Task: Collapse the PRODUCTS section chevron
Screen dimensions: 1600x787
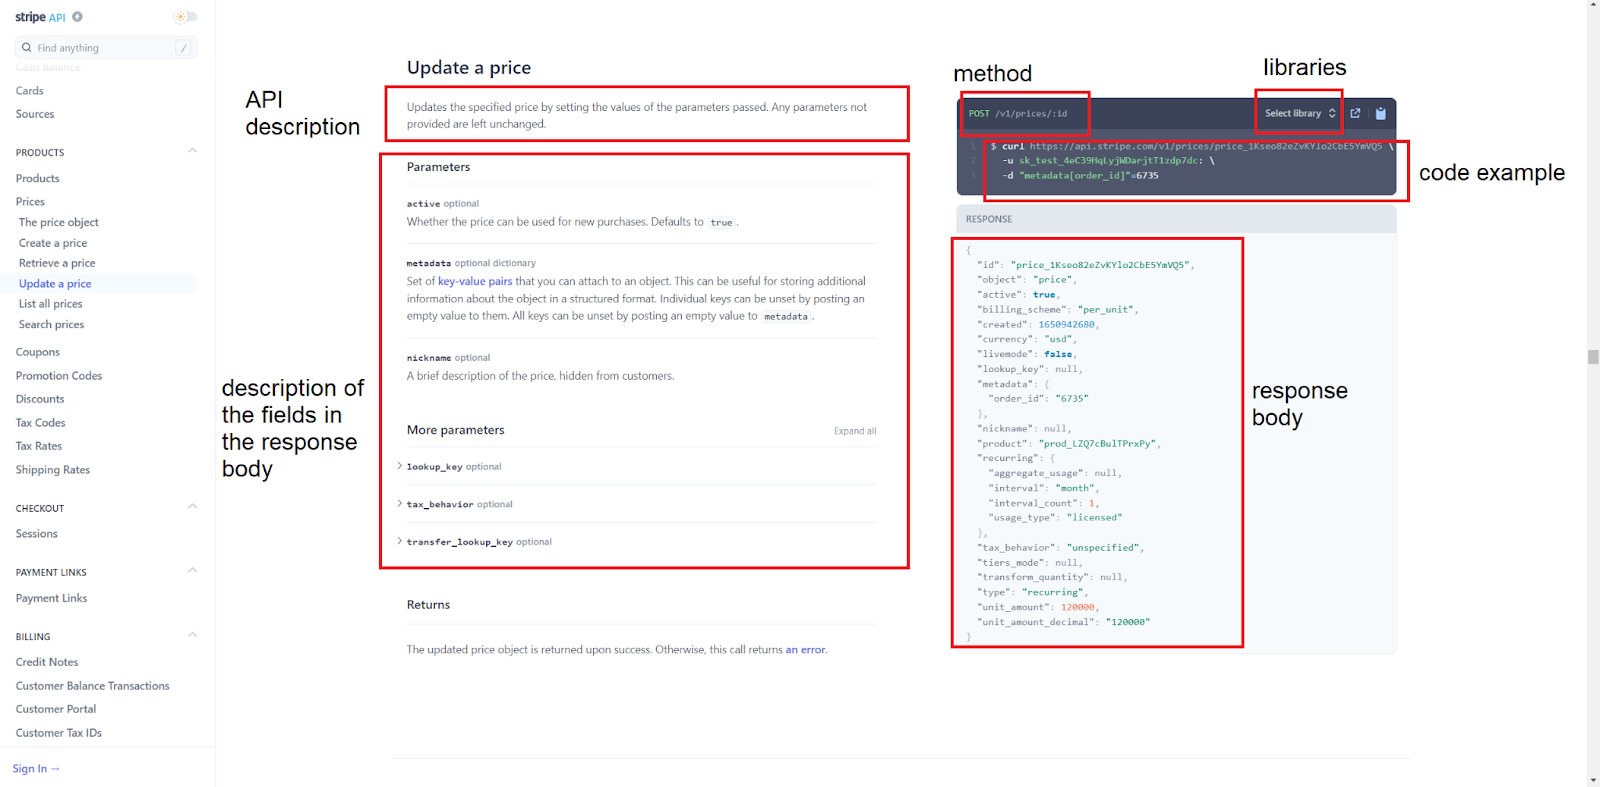Action: [x=193, y=151]
